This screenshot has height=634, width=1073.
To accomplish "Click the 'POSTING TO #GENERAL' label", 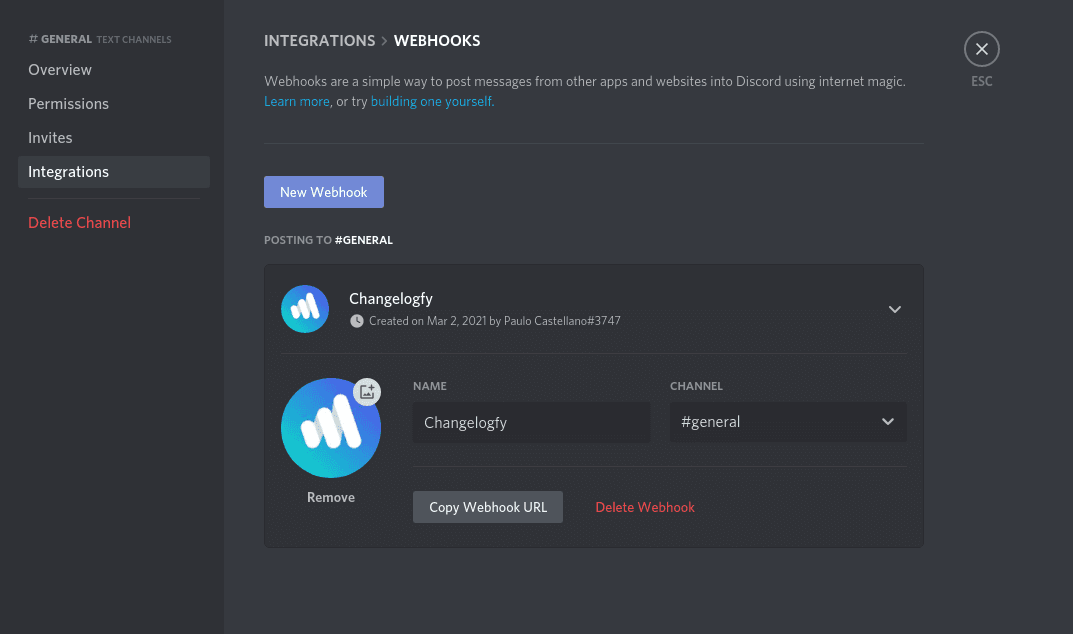I will coord(328,240).
